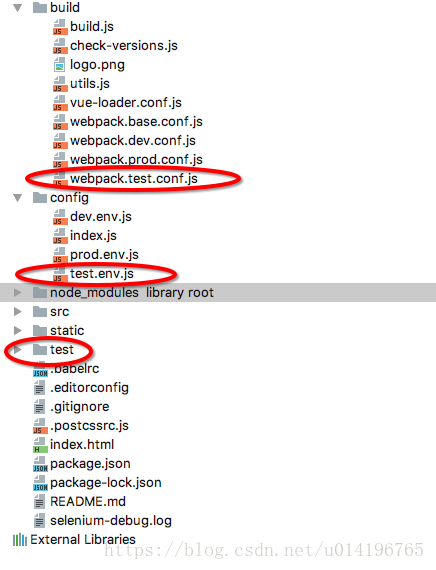The image size is (436, 570).
Task: Open webpack.base.conf.js file
Action: pos(136,122)
